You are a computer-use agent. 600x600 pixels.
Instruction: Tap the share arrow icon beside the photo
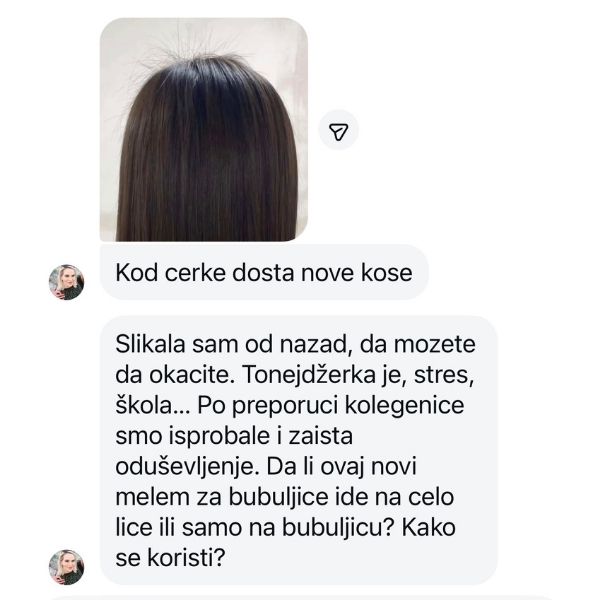339,130
